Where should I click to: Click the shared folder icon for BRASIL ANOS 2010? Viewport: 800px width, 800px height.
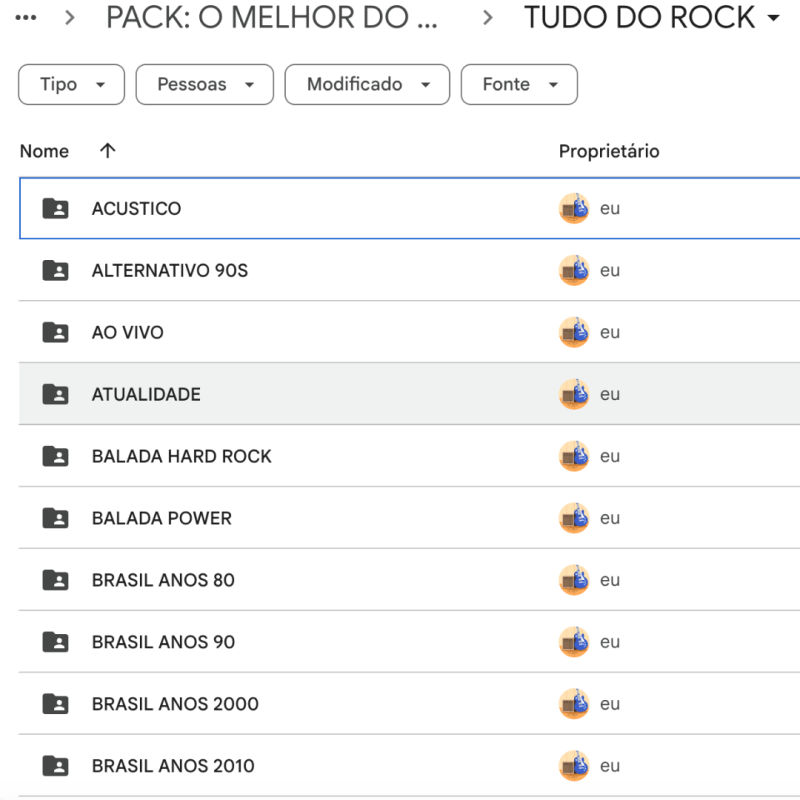54,766
